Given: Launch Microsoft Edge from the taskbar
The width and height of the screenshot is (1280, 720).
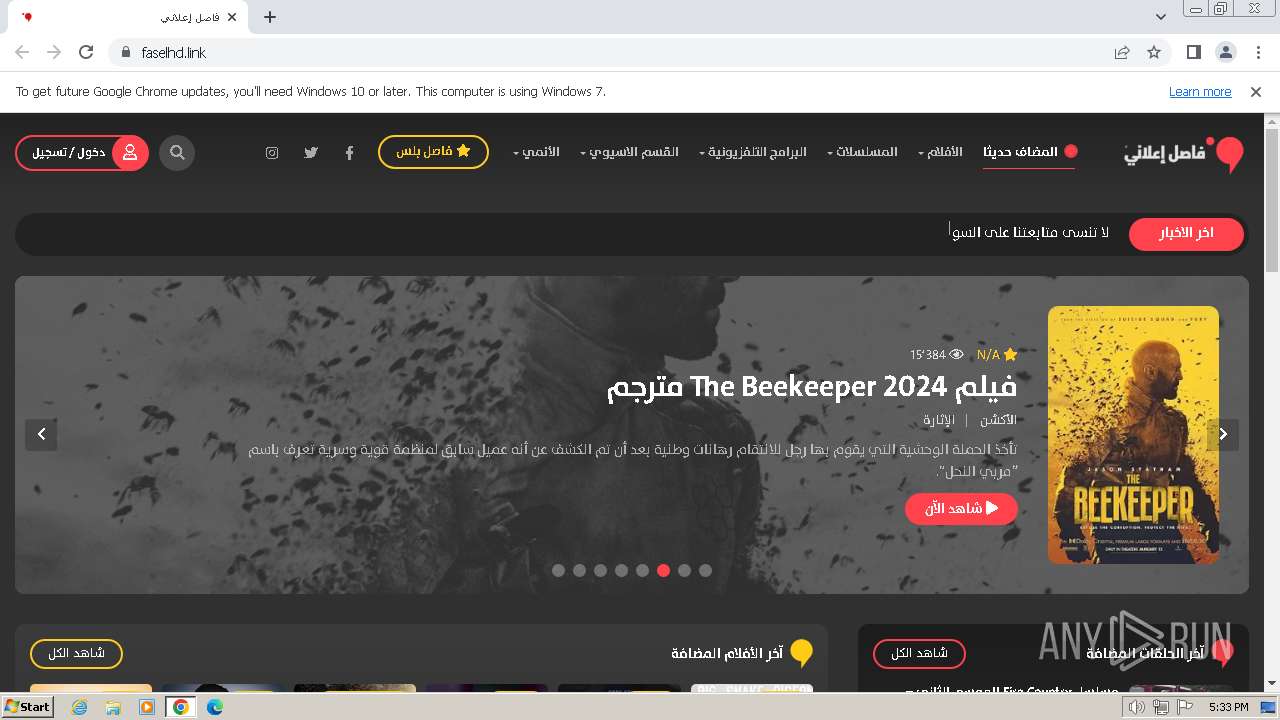Looking at the screenshot, I should pos(215,707).
